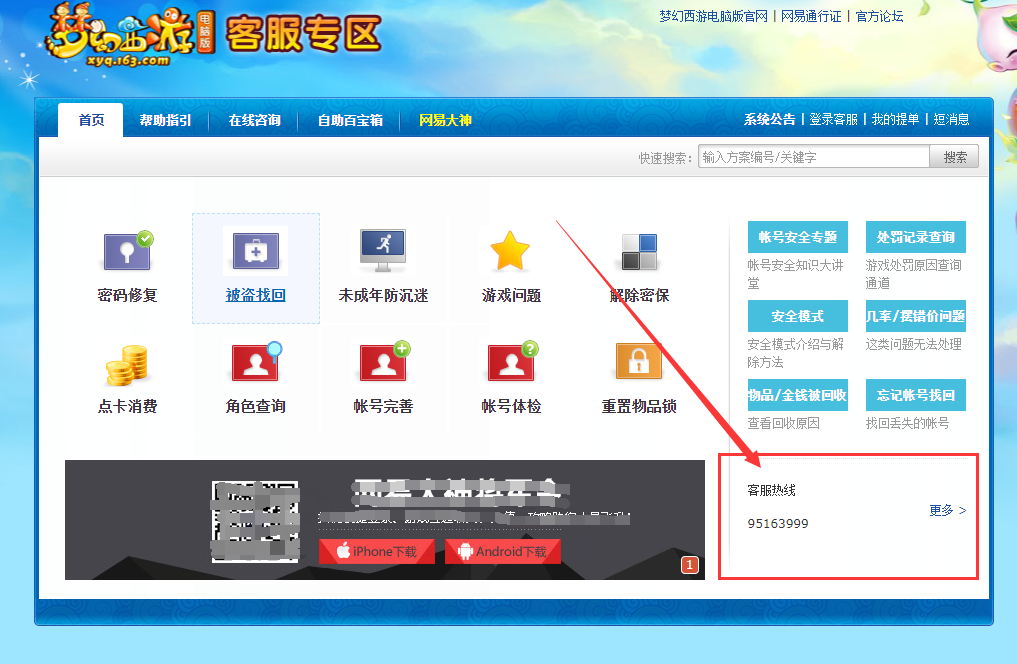1017x664 pixels.
Task: Click the 安全模式介绍与解除方法 description text
Action: pos(796,353)
